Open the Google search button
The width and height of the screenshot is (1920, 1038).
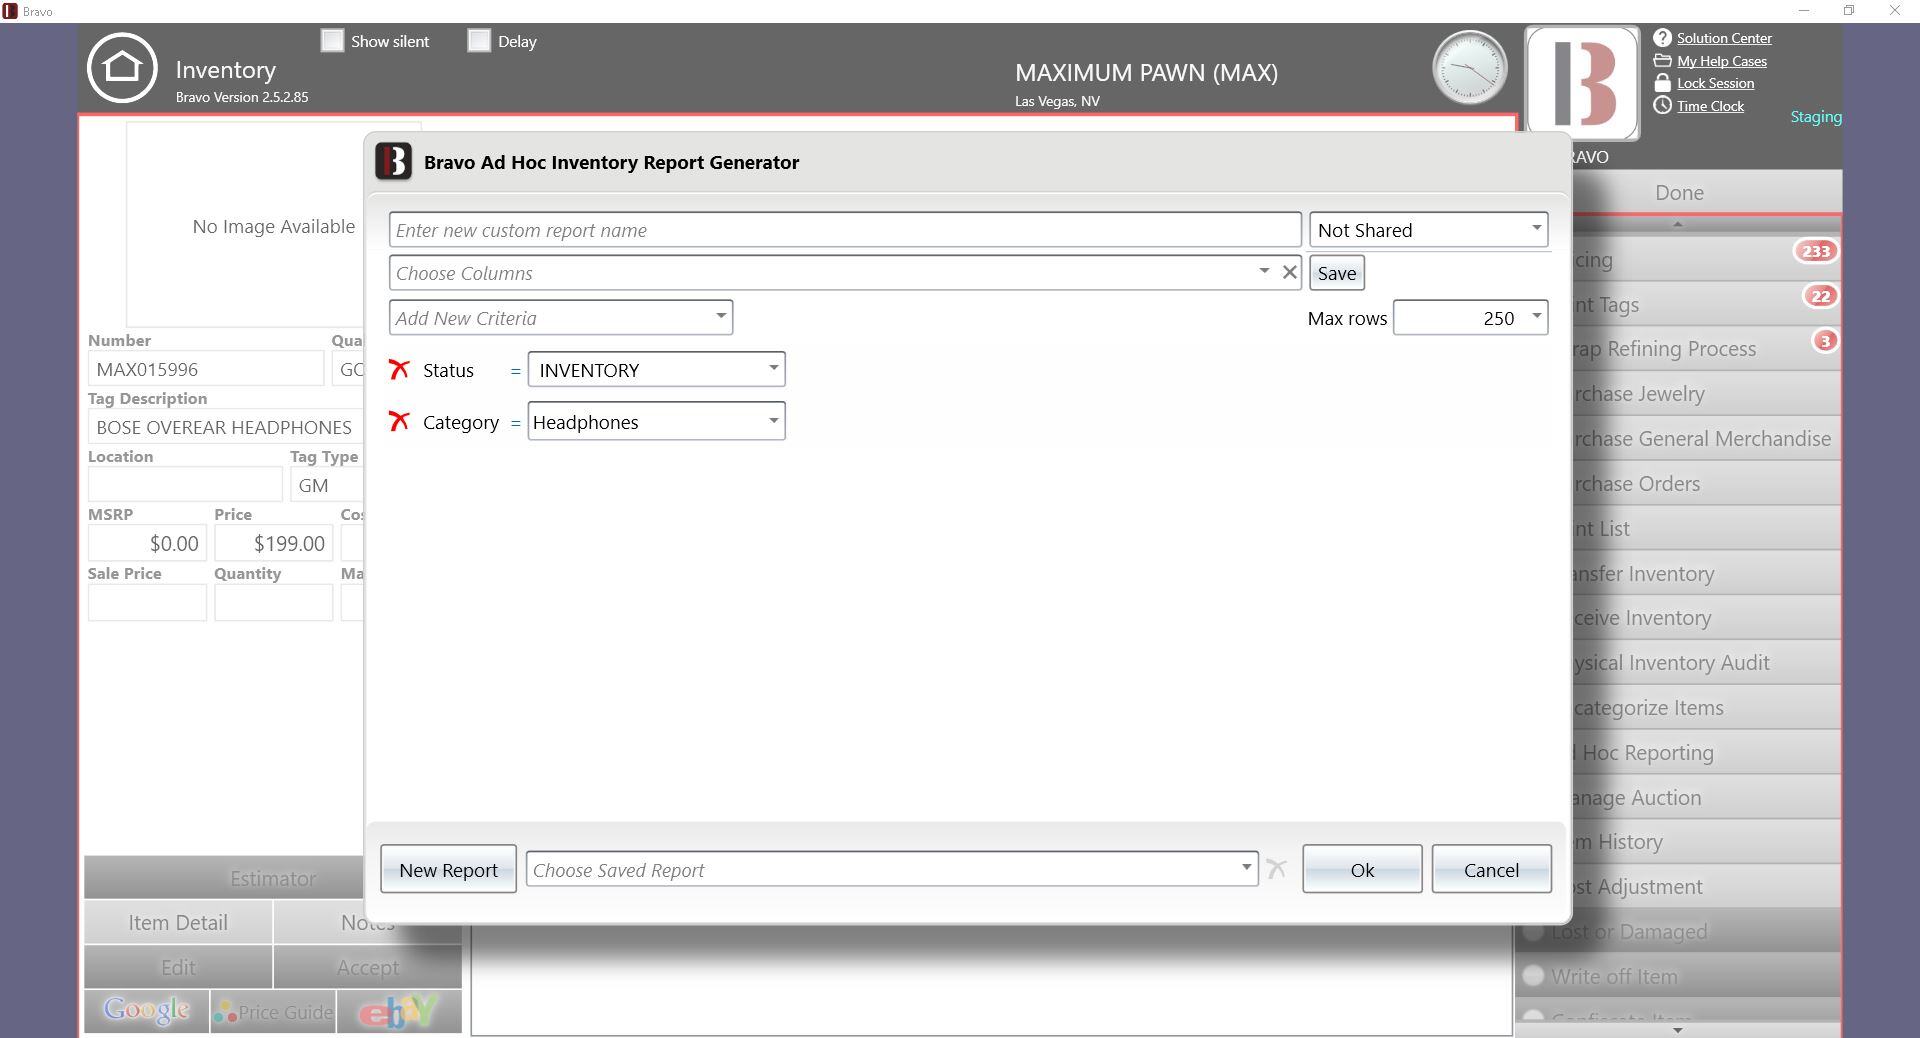(x=147, y=1012)
